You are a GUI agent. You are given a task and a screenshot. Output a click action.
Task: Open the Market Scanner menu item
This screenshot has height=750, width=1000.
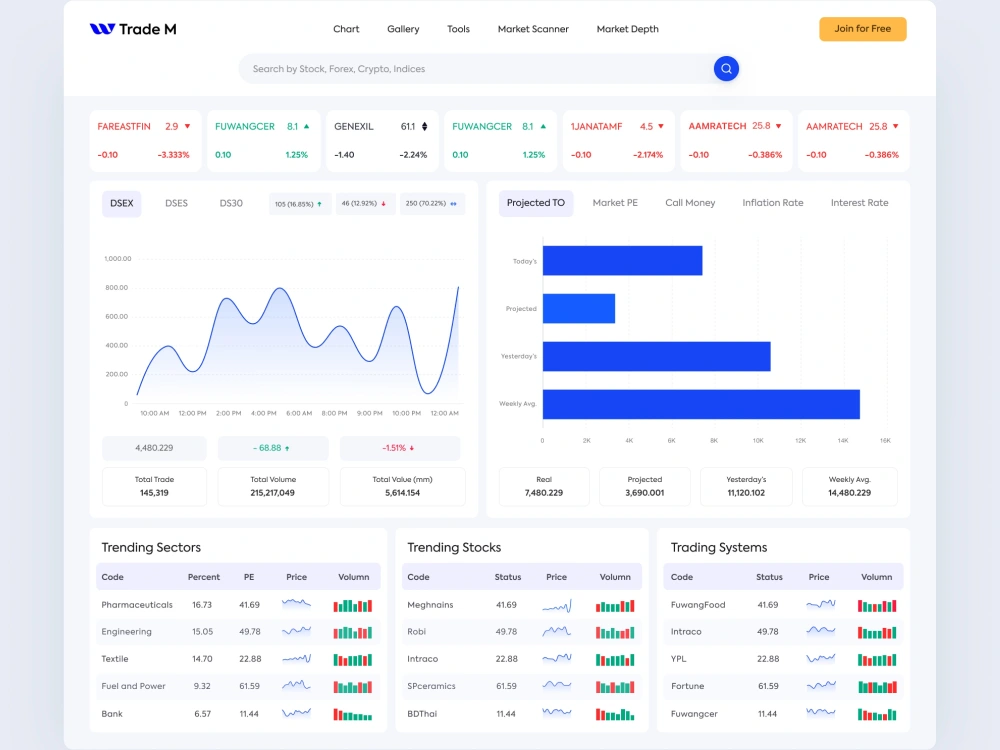tap(533, 29)
